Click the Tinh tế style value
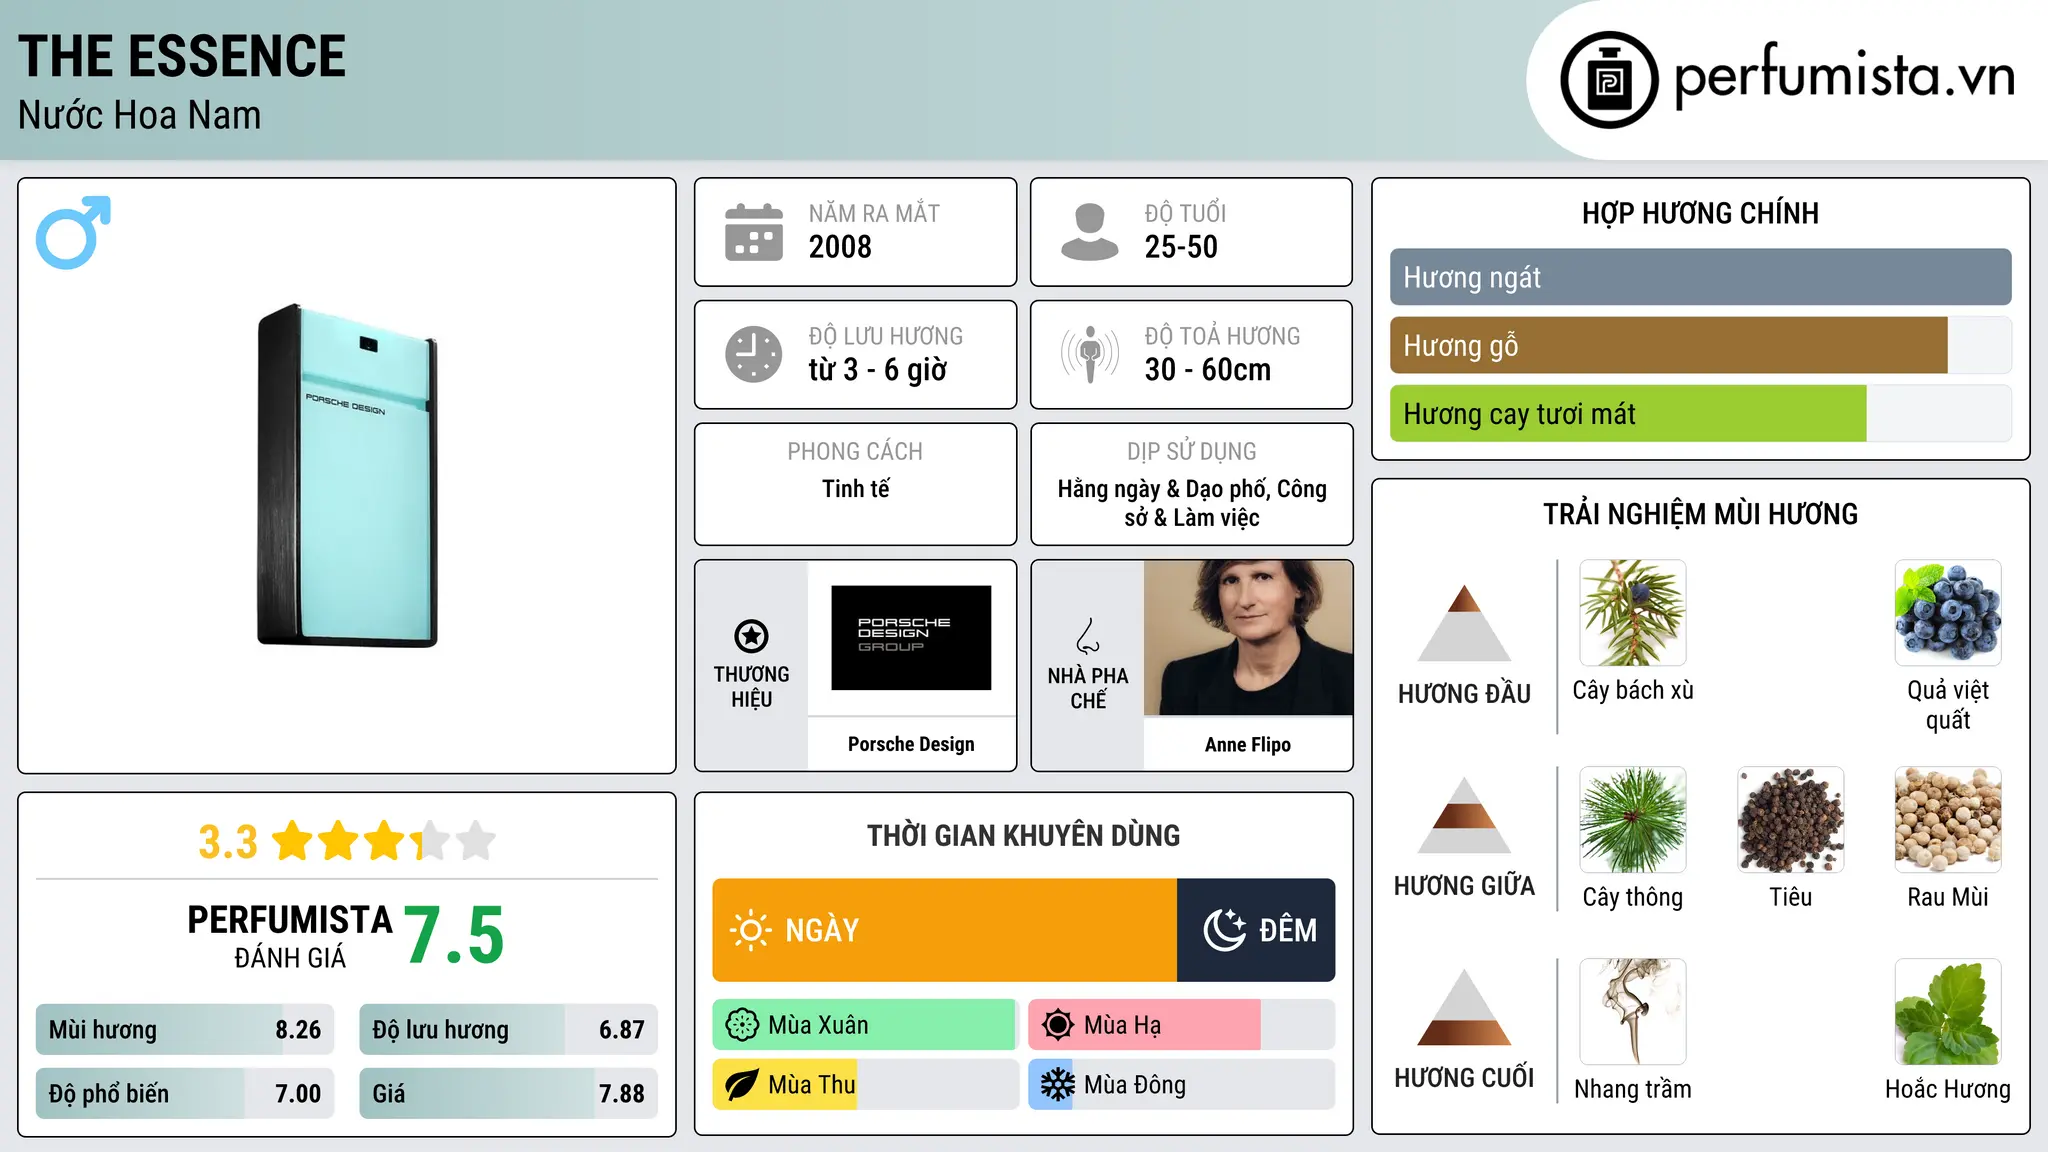The width and height of the screenshot is (2048, 1152). click(x=856, y=489)
